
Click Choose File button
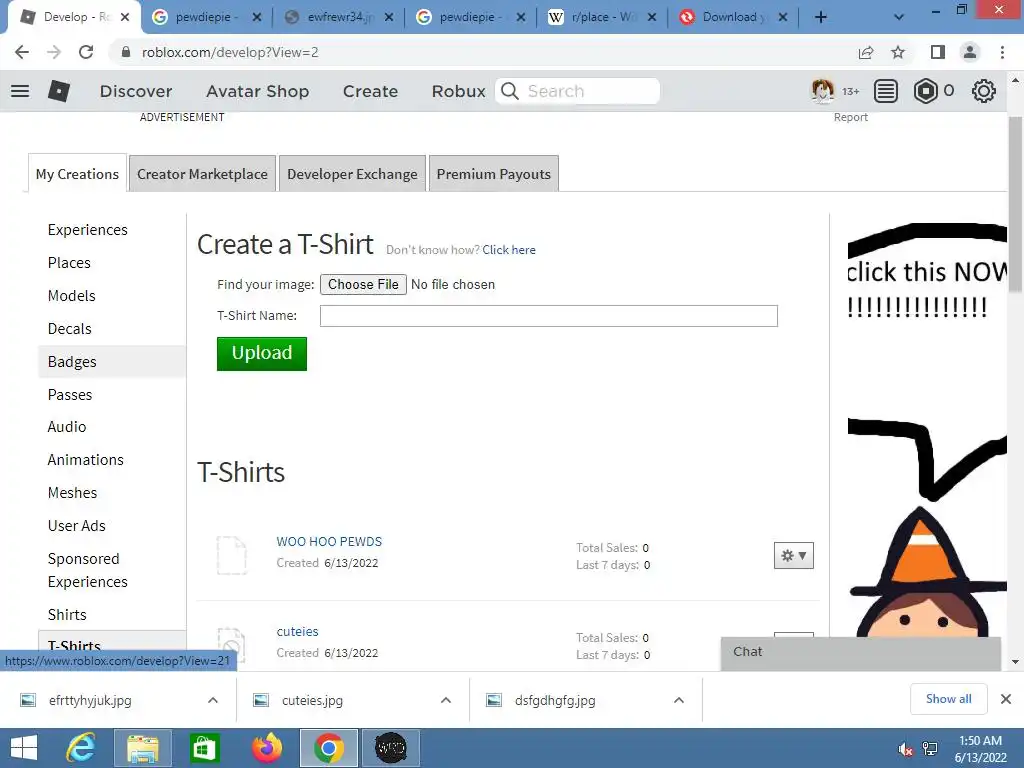click(363, 284)
